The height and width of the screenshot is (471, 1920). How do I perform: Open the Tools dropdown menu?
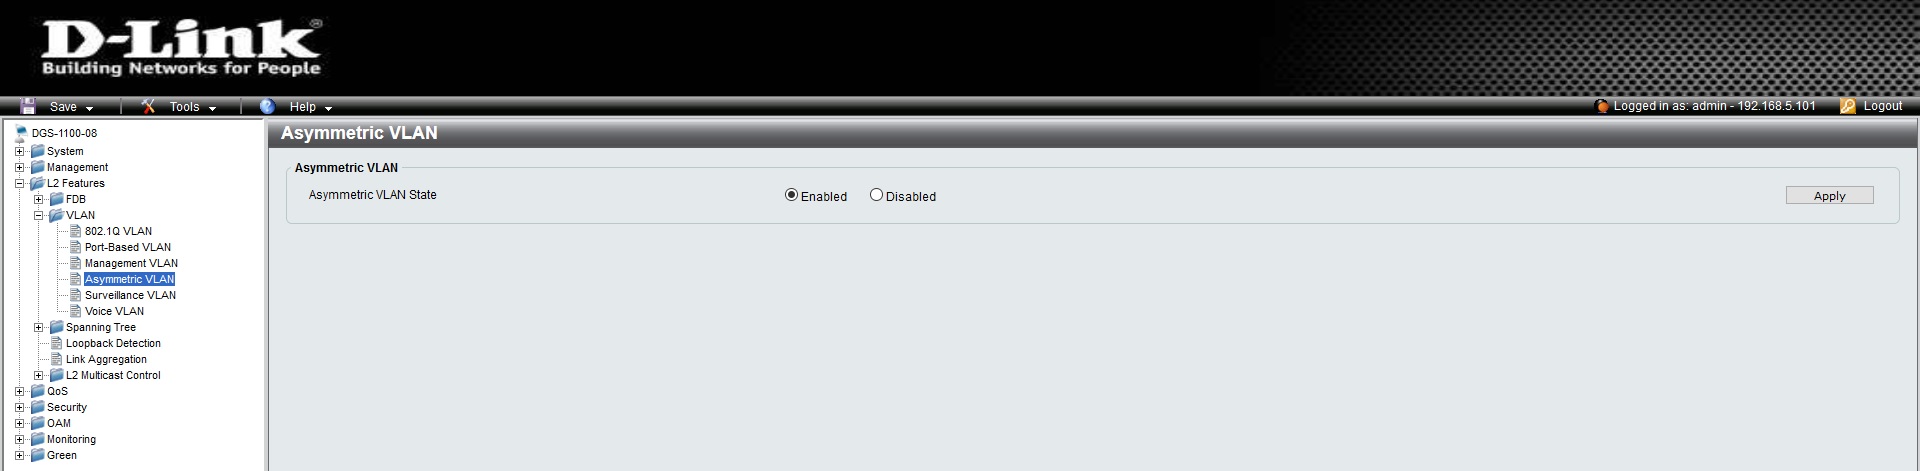pos(192,107)
